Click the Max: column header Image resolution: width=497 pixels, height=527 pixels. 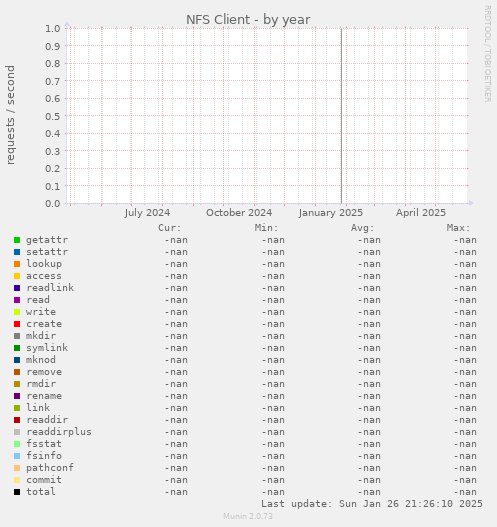pos(458,228)
